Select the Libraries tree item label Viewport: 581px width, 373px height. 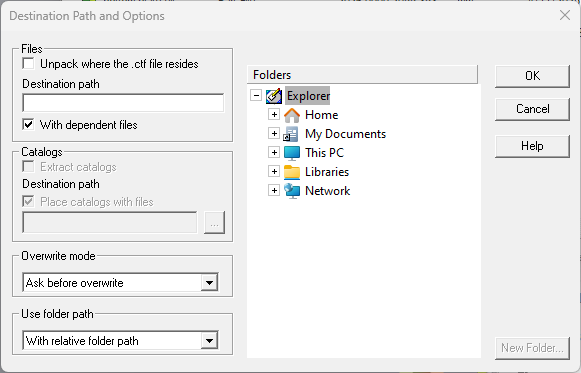pyautogui.click(x=327, y=172)
